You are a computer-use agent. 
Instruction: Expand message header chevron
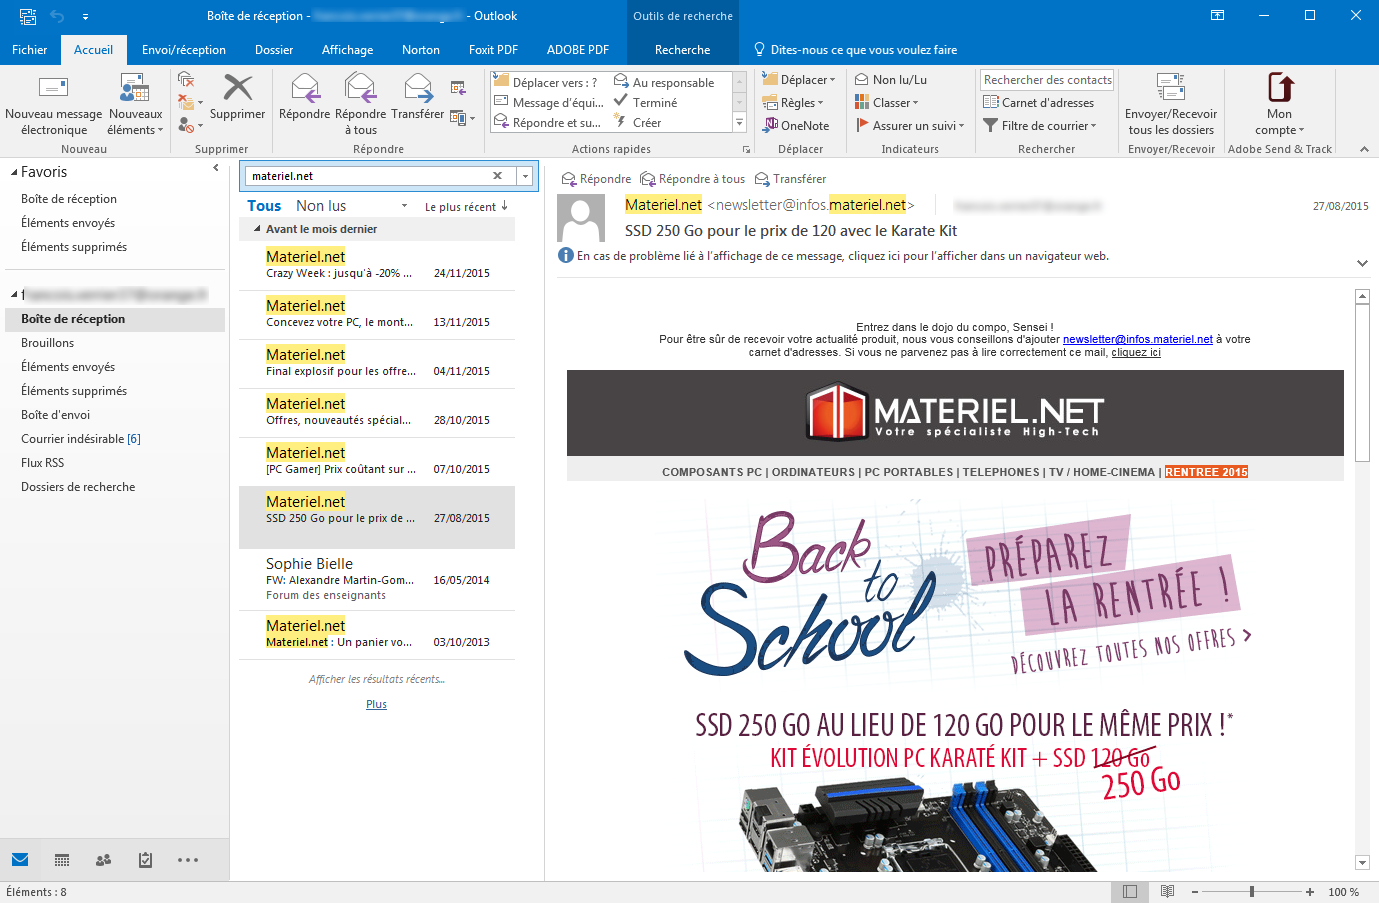click(x=1362, y=263)
